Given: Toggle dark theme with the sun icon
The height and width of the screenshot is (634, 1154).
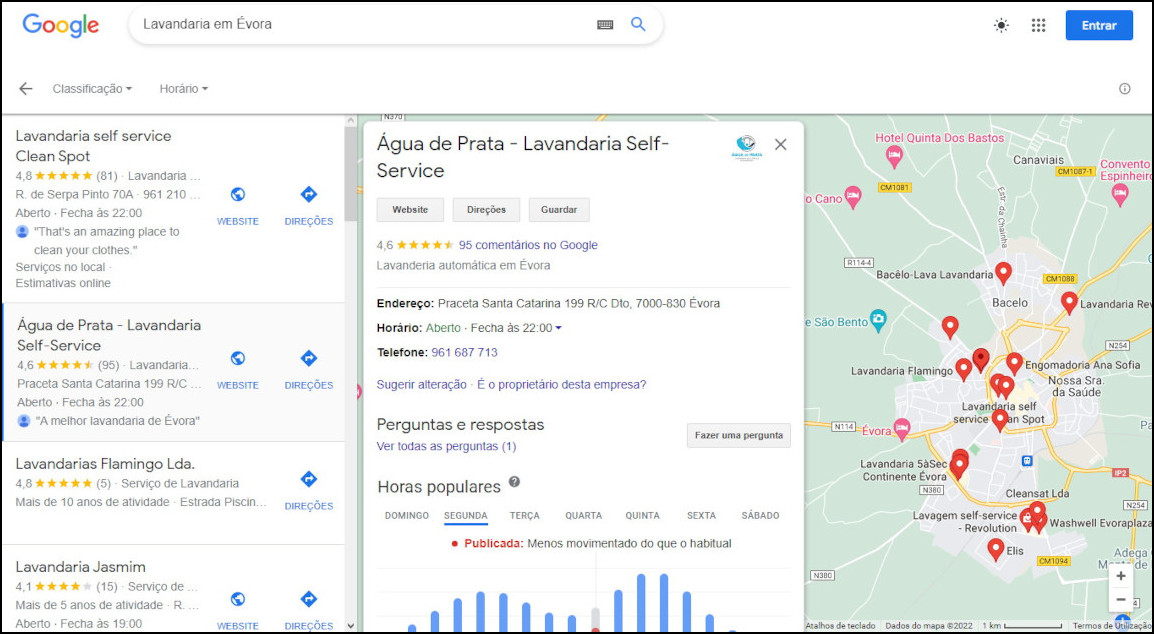Looking at the screenshot, I should pyautogui.click(x=1001, y=25).
